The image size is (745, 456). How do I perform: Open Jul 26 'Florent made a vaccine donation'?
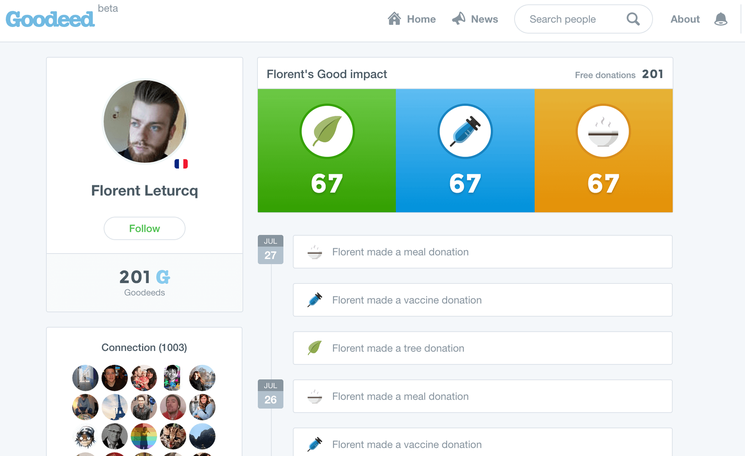tap(483, 442)
